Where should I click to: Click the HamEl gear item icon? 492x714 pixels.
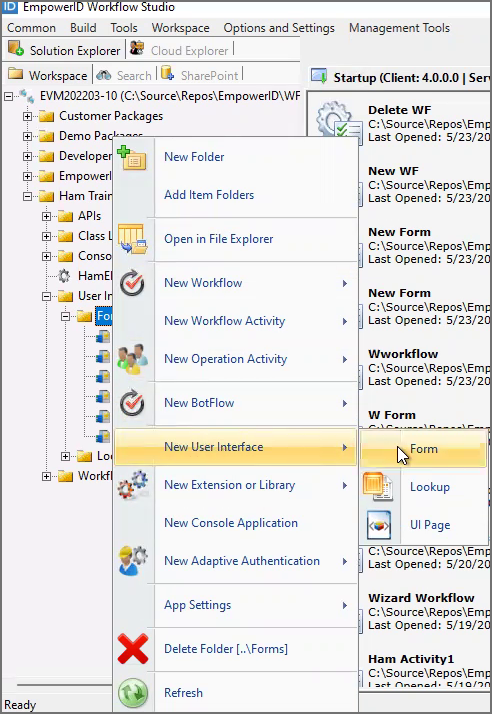tap(64, 275)
